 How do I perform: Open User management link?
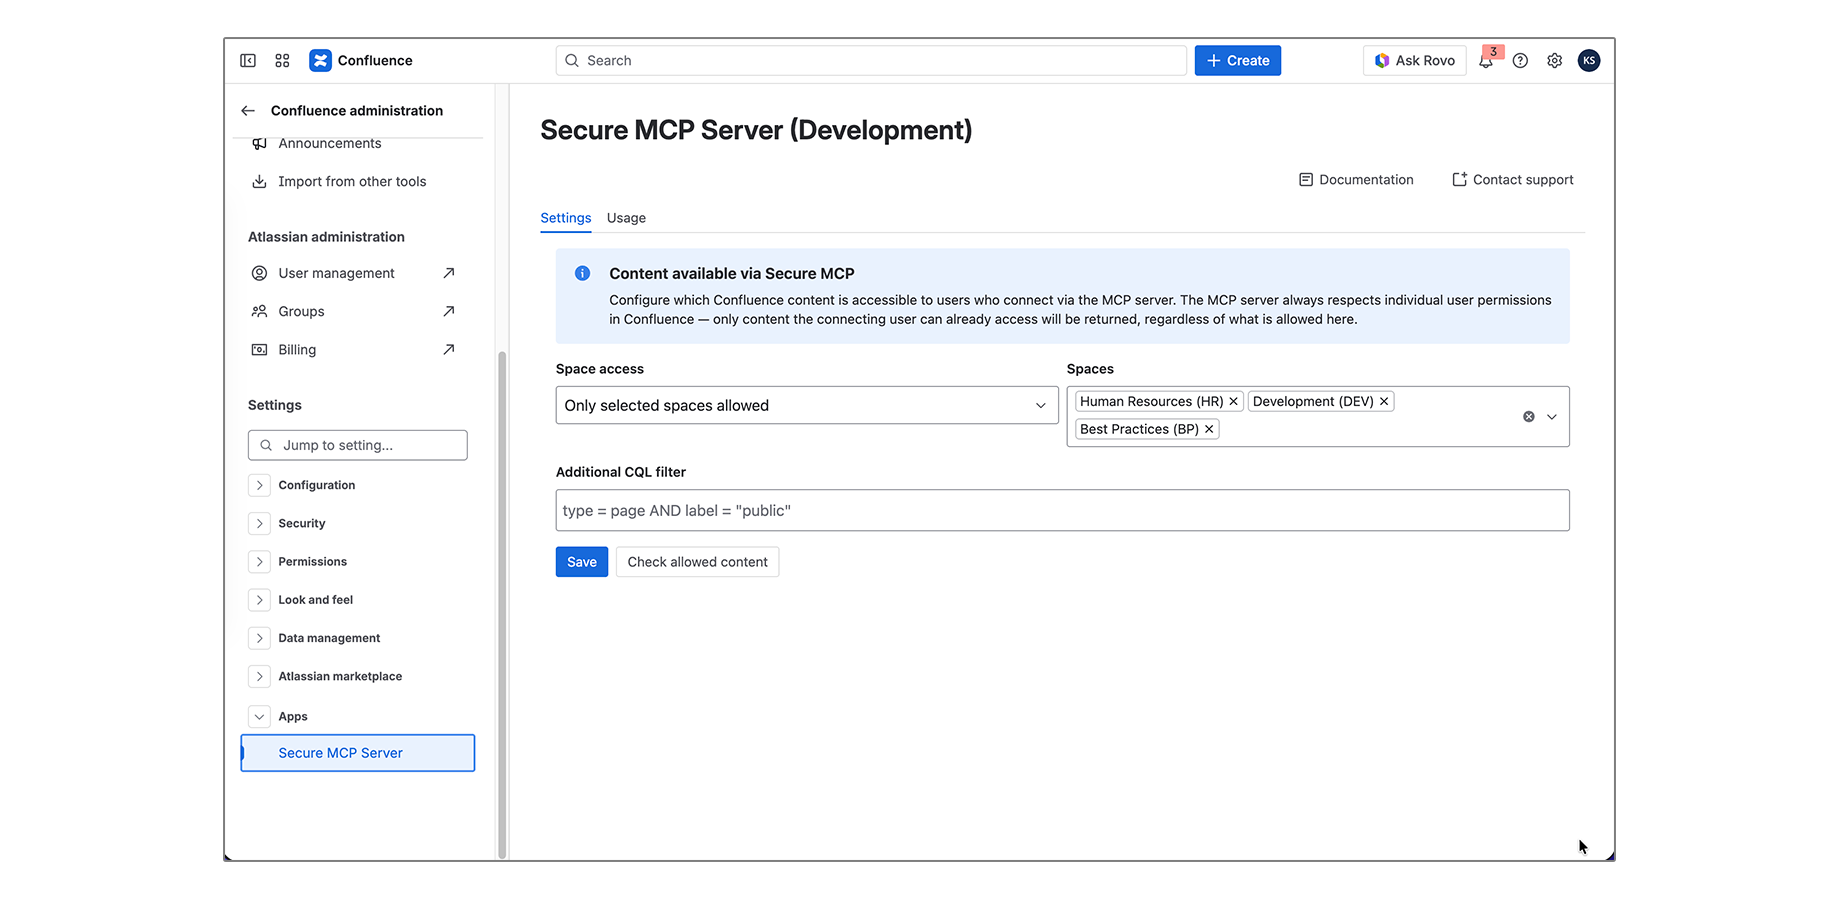pyautogui.click(x=336, y=273)
